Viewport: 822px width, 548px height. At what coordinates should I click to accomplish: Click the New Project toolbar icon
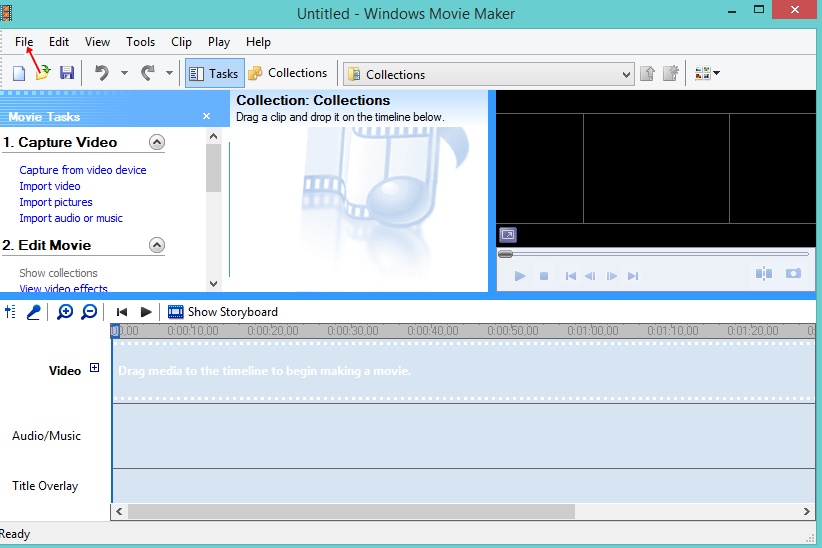pyautogui.click(x=19, y=73)
